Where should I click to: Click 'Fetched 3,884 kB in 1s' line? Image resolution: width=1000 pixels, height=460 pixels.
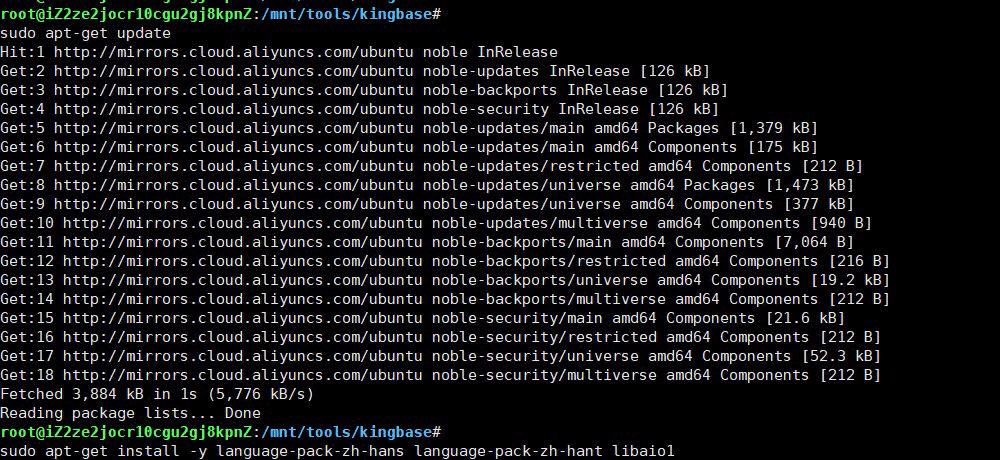157,394
